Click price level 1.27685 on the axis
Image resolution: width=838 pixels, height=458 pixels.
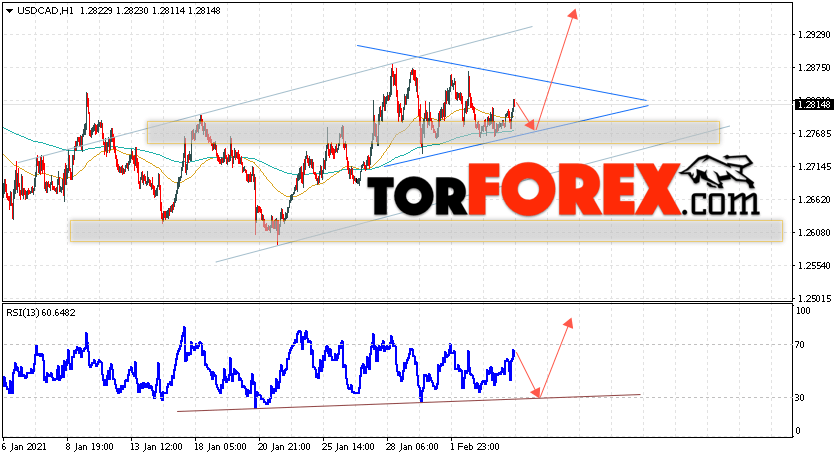click(814, 134)
